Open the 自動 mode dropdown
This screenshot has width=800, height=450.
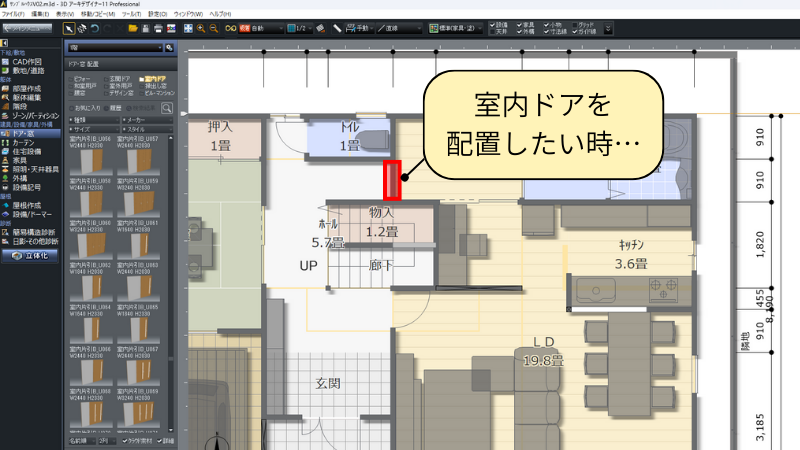click(261, 29)
